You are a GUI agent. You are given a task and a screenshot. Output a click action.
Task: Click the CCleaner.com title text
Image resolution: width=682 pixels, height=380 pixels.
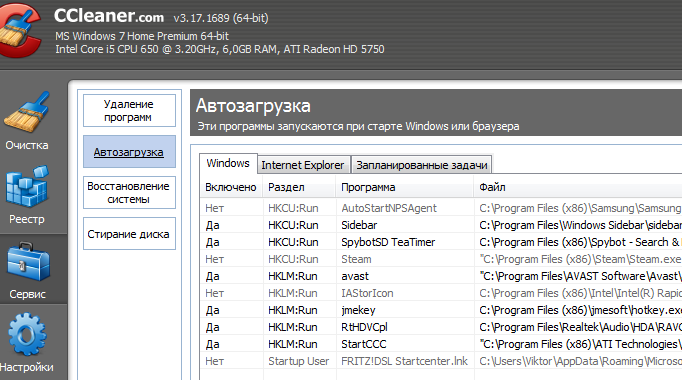pyautogui.click(x=109, y=16)
